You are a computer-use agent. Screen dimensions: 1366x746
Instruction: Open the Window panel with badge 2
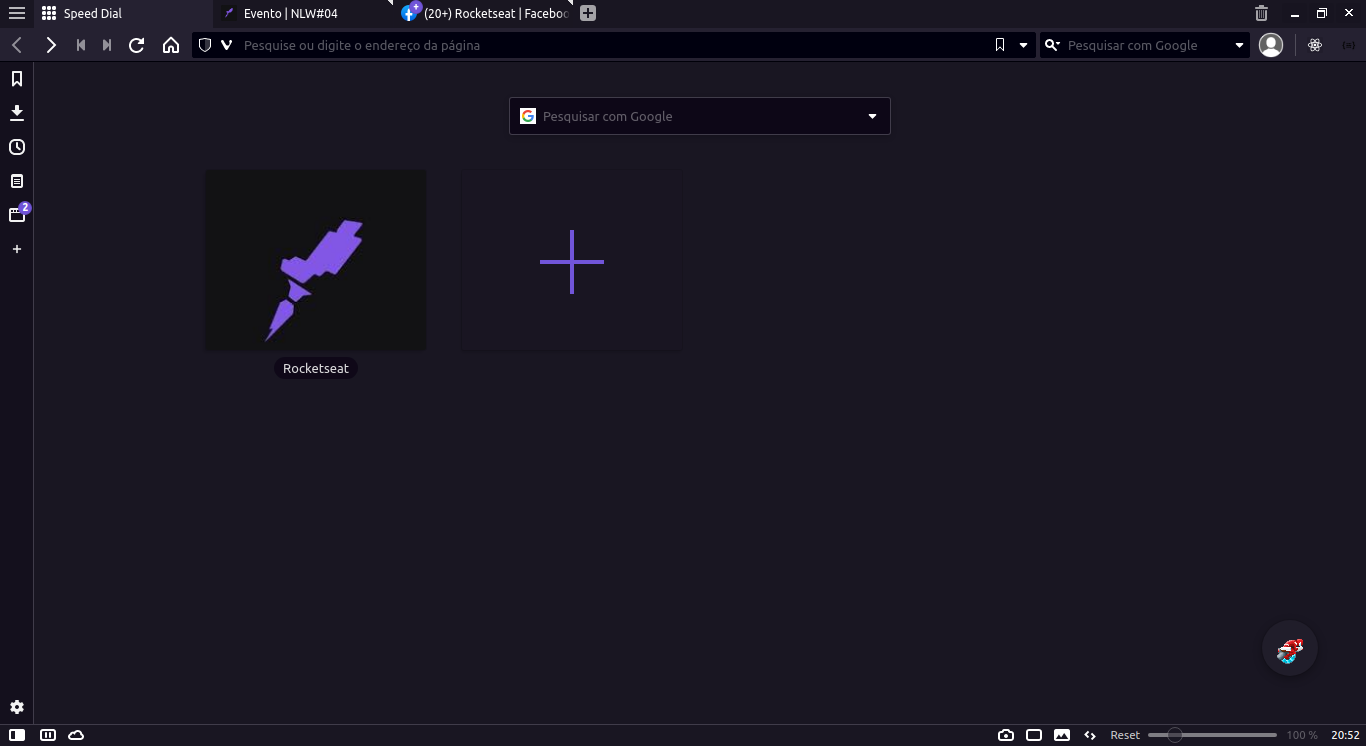17,214
